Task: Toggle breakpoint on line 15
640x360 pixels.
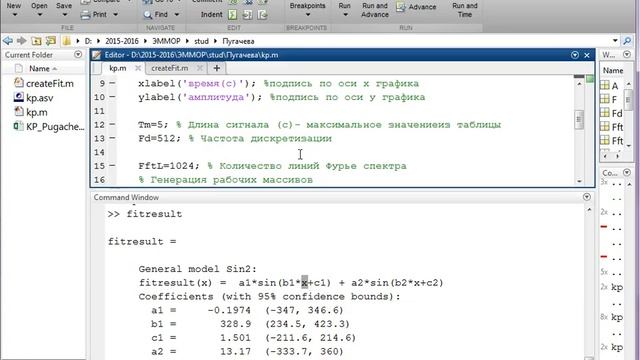Action: [x=112, y=166]
